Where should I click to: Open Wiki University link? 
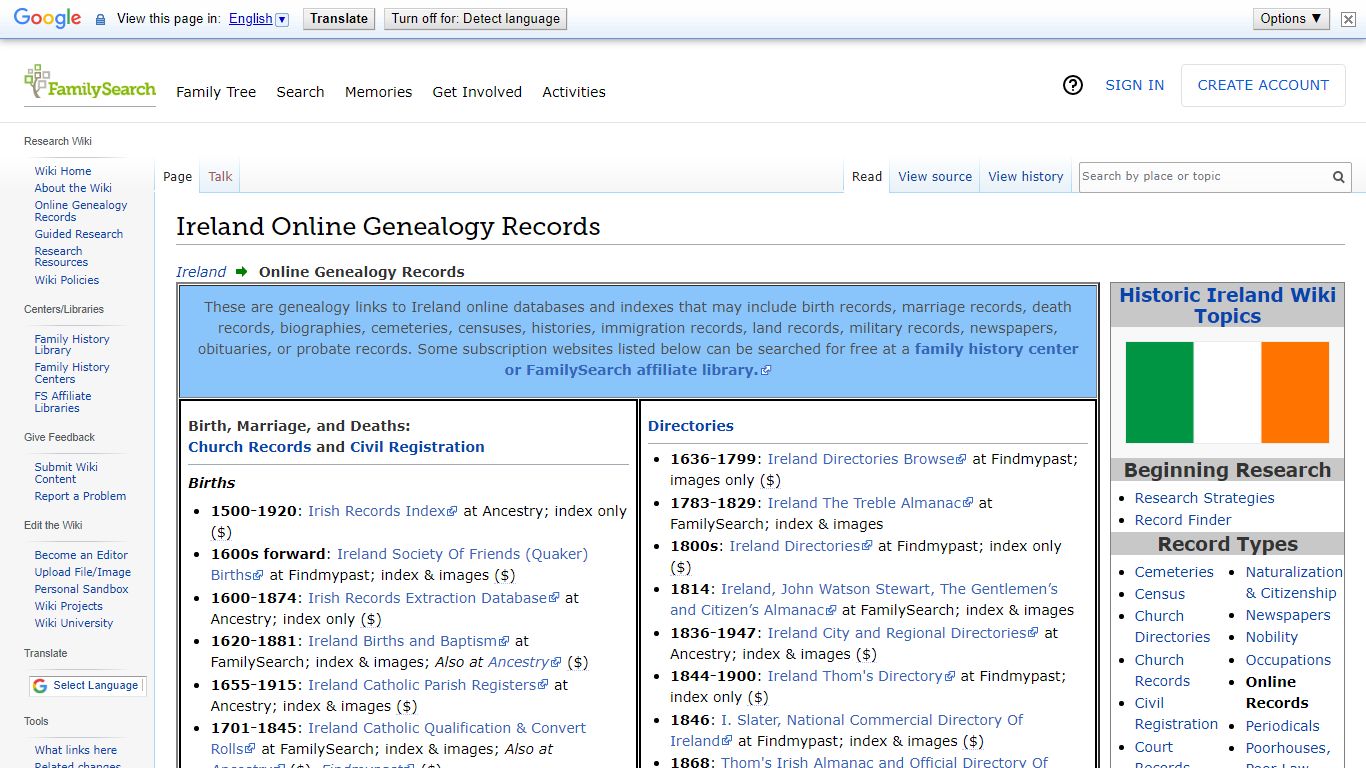point(74,623)
